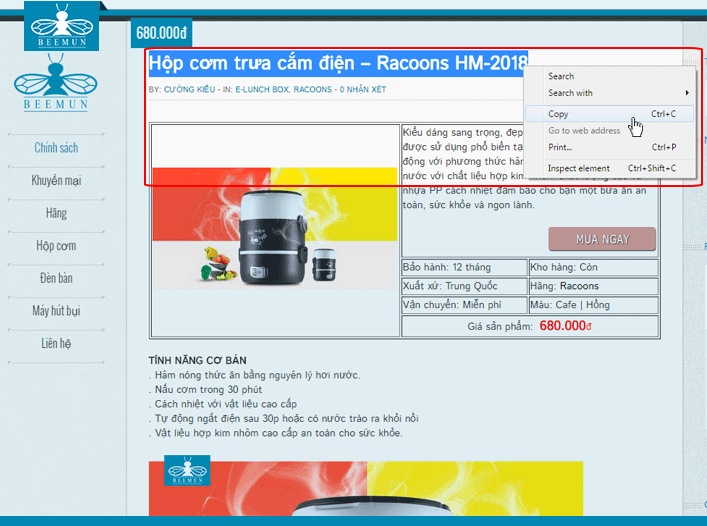Open the Hãng sidebar menu item

(56, 213)
